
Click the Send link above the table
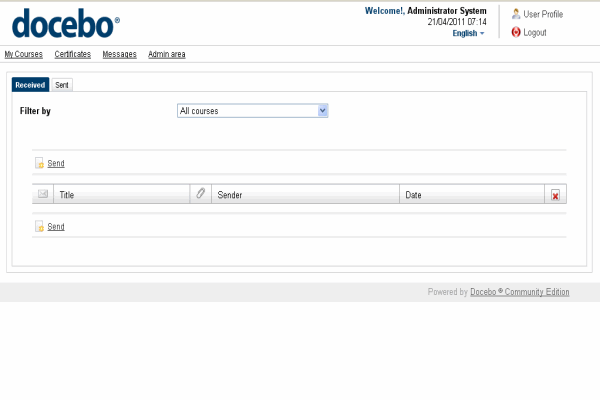pyautogui.click(x=56, y=163)
